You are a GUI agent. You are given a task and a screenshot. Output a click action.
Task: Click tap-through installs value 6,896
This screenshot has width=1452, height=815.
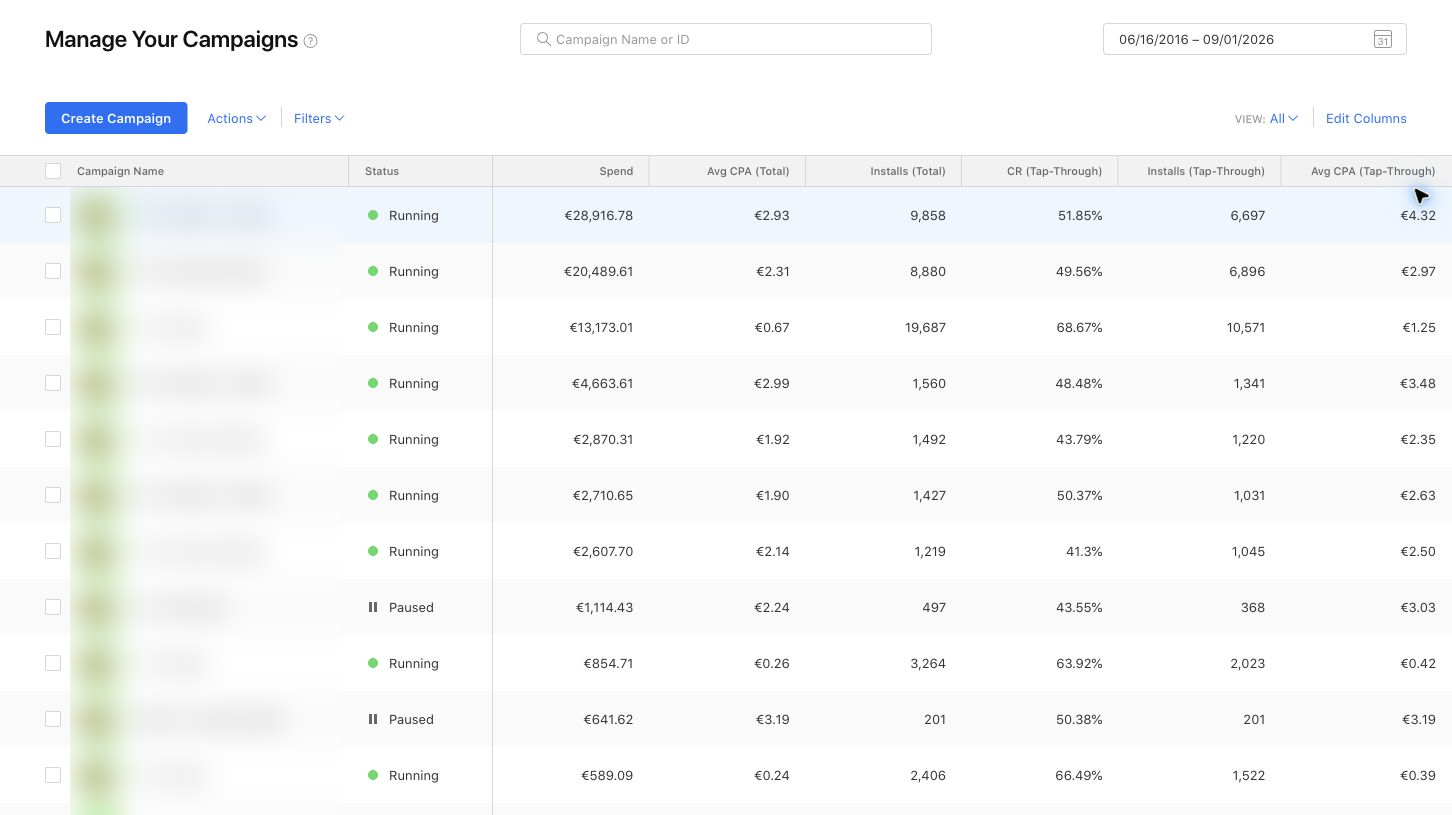[1247, 271]
